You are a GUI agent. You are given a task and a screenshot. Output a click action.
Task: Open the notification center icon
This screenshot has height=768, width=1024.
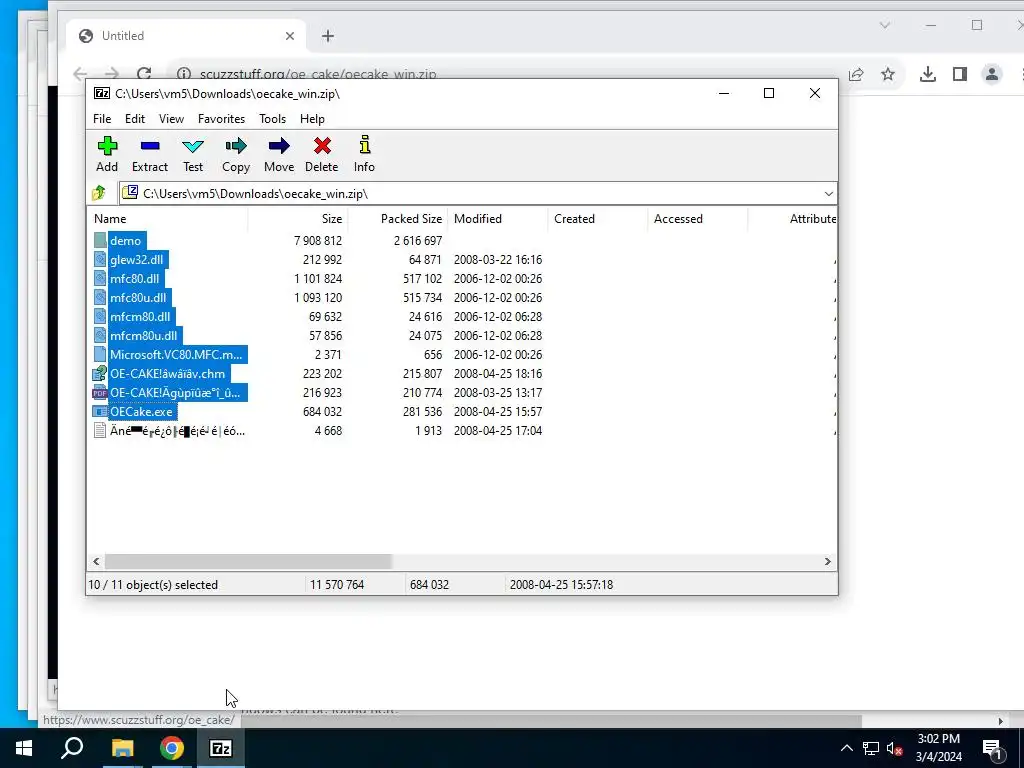pos(991,749)
